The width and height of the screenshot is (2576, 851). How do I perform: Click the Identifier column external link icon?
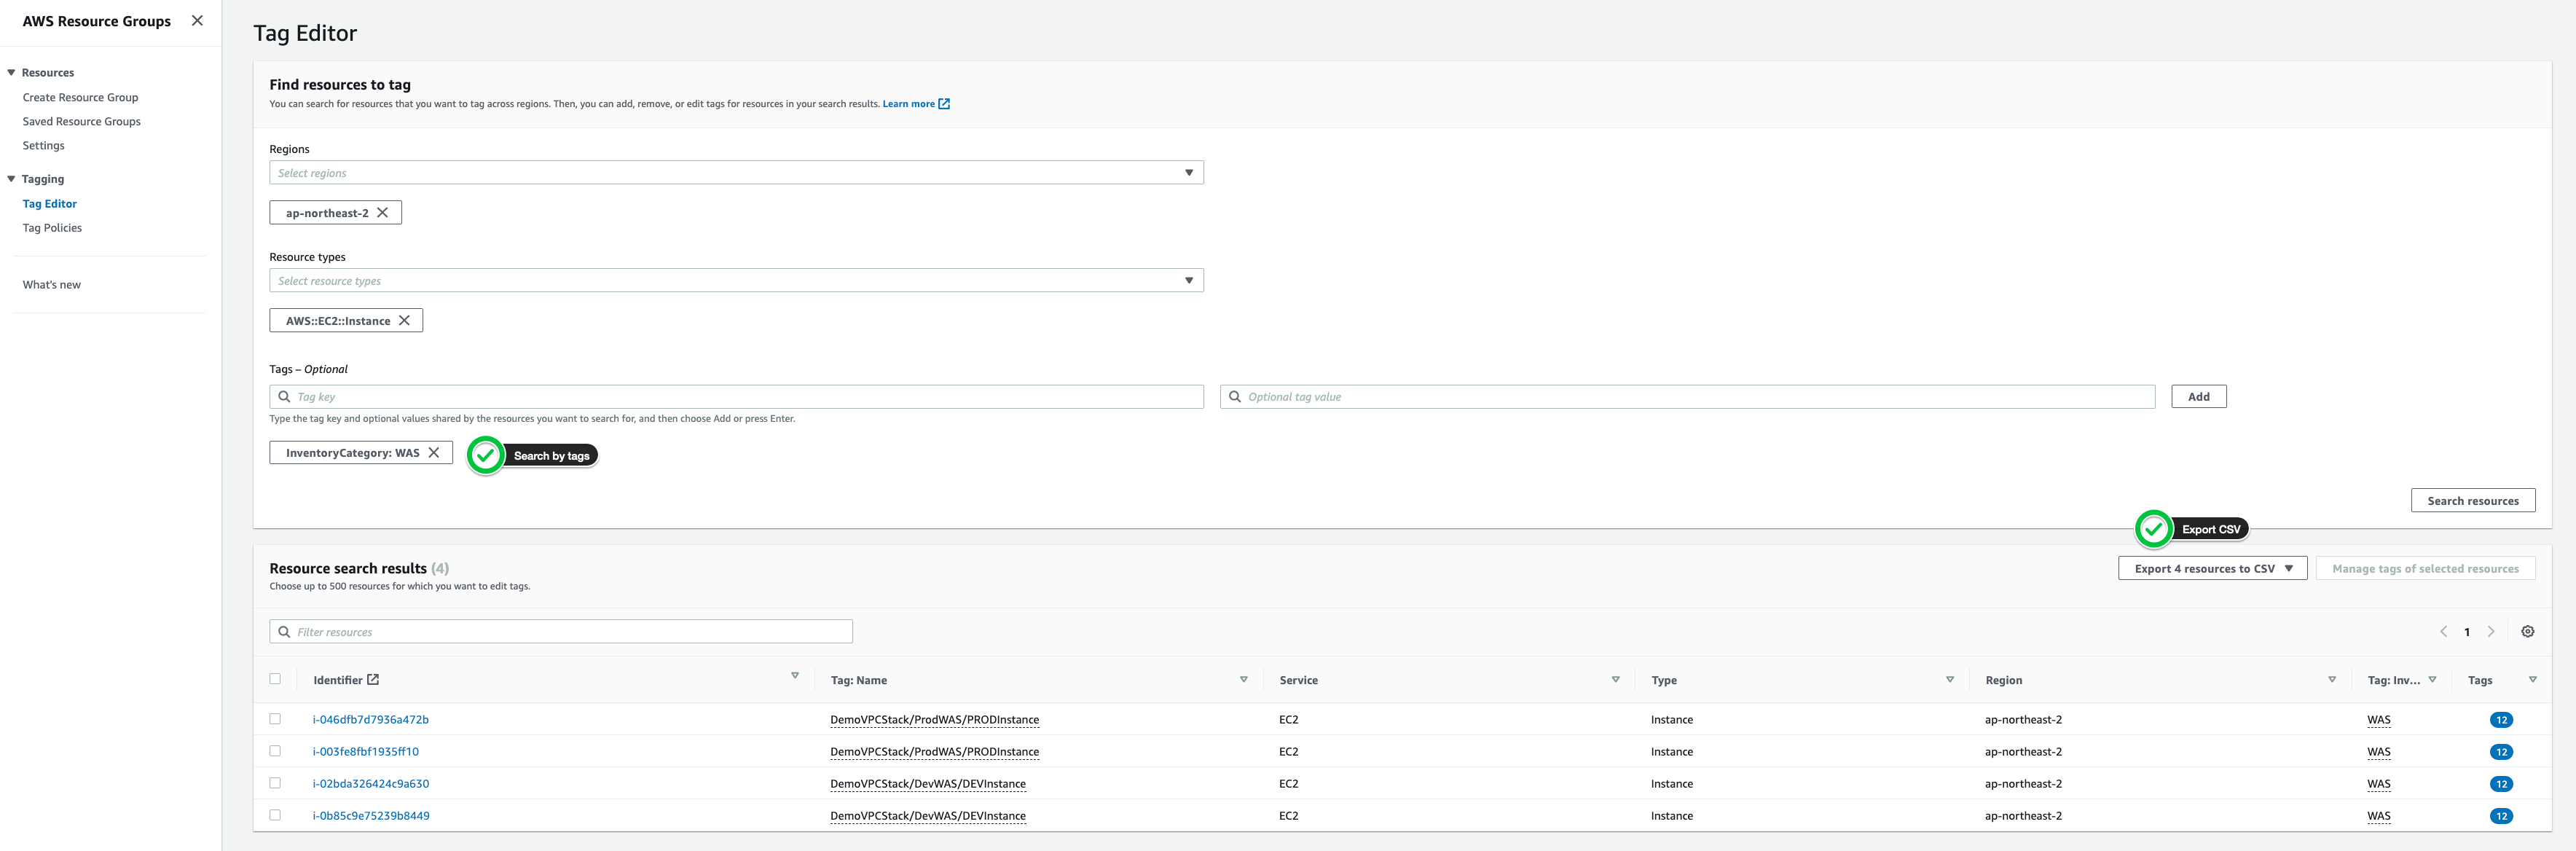(373, 680)
